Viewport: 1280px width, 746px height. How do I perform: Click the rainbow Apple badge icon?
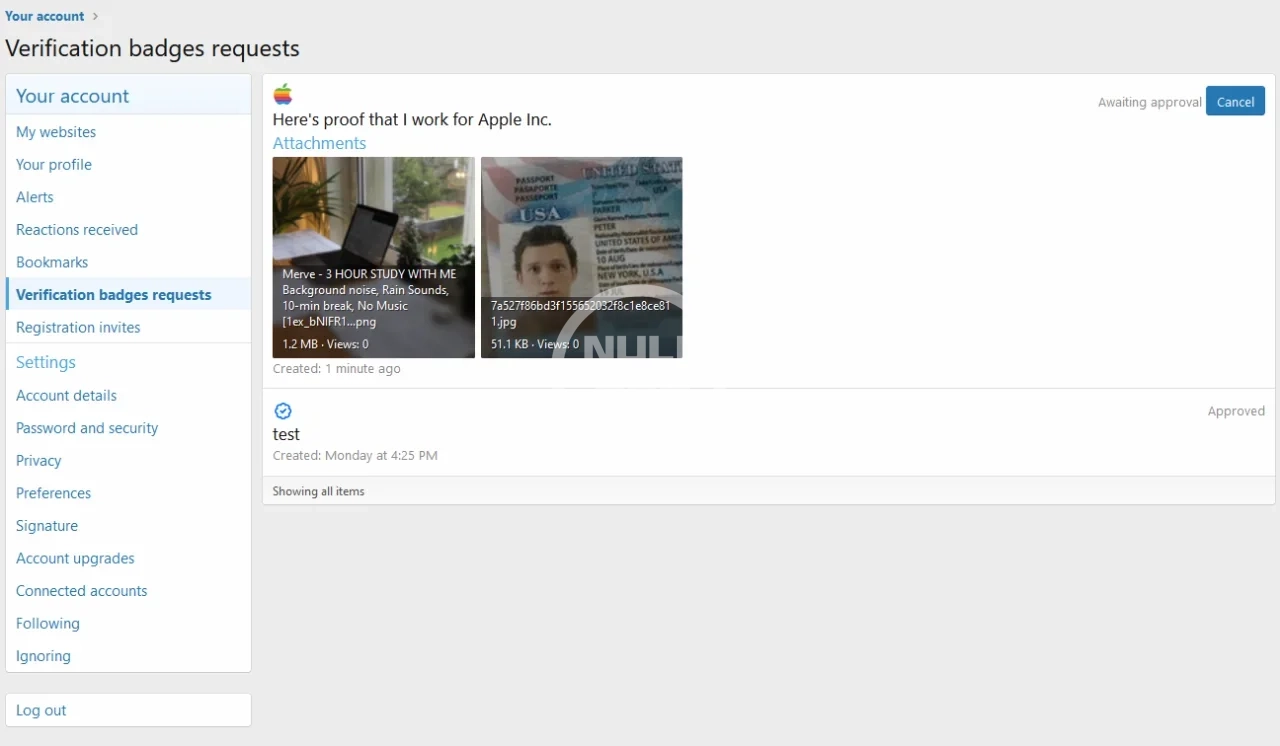click(283, 95)
